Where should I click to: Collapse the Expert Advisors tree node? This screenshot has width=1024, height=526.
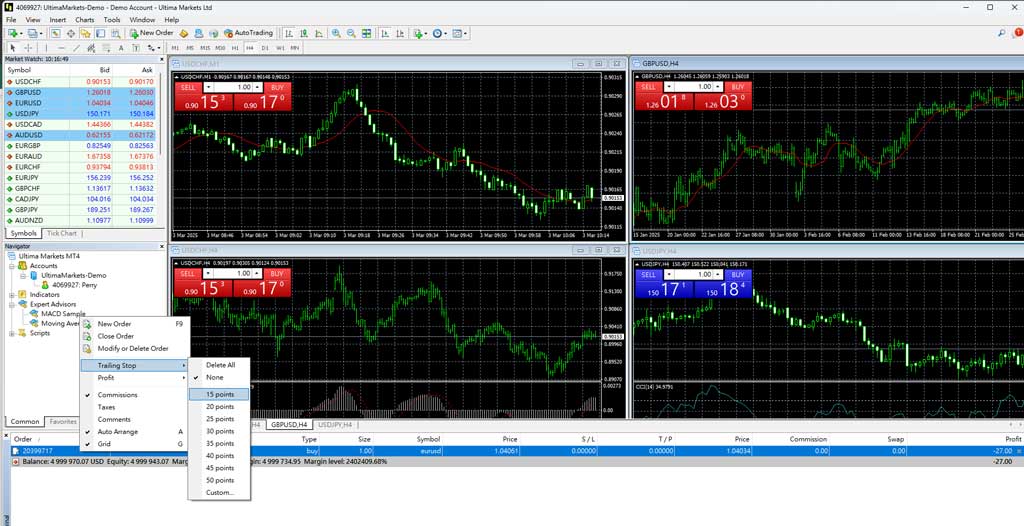[12, 304]
